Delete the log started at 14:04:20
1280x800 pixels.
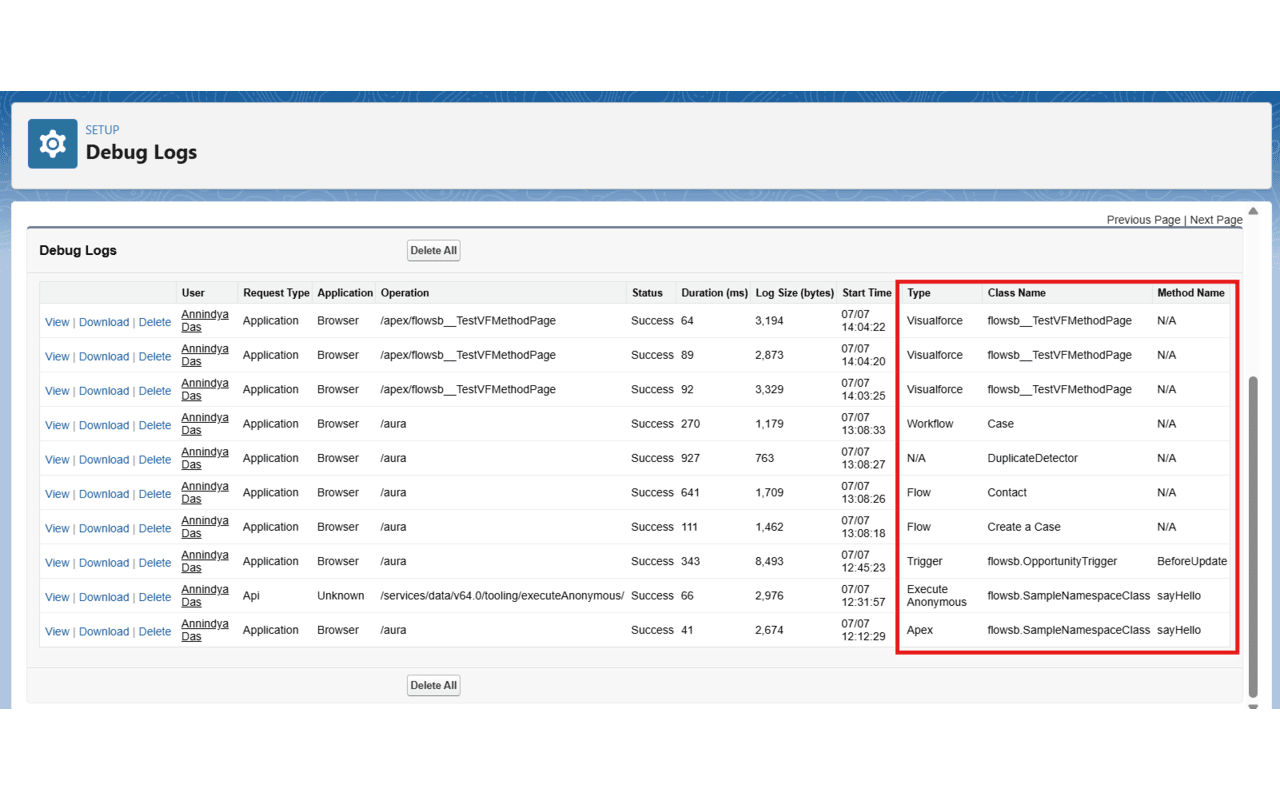155,356
